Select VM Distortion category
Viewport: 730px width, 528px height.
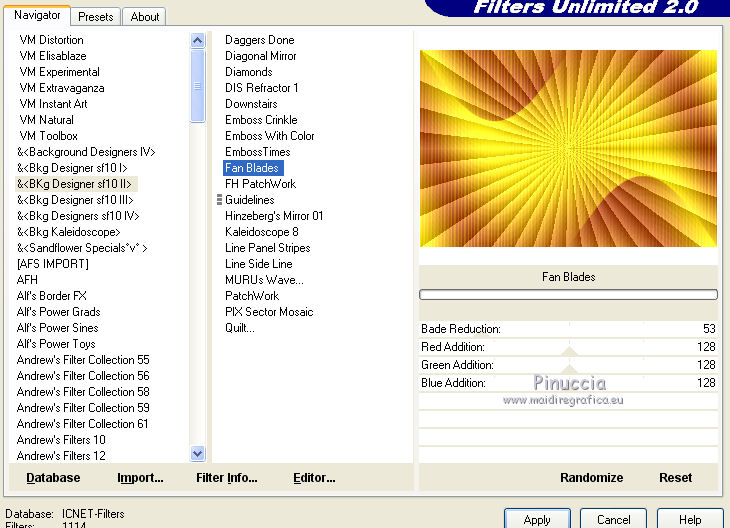tap(52, 40)
